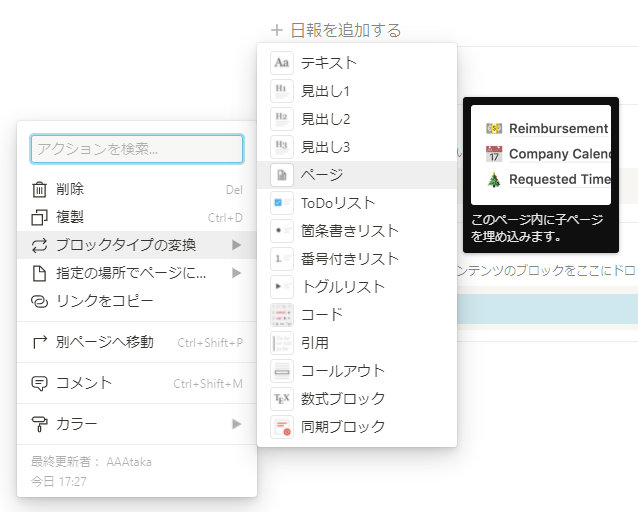Click the Text (テキスト) block type icon
638x512 pixels.
tap(282, 63)
